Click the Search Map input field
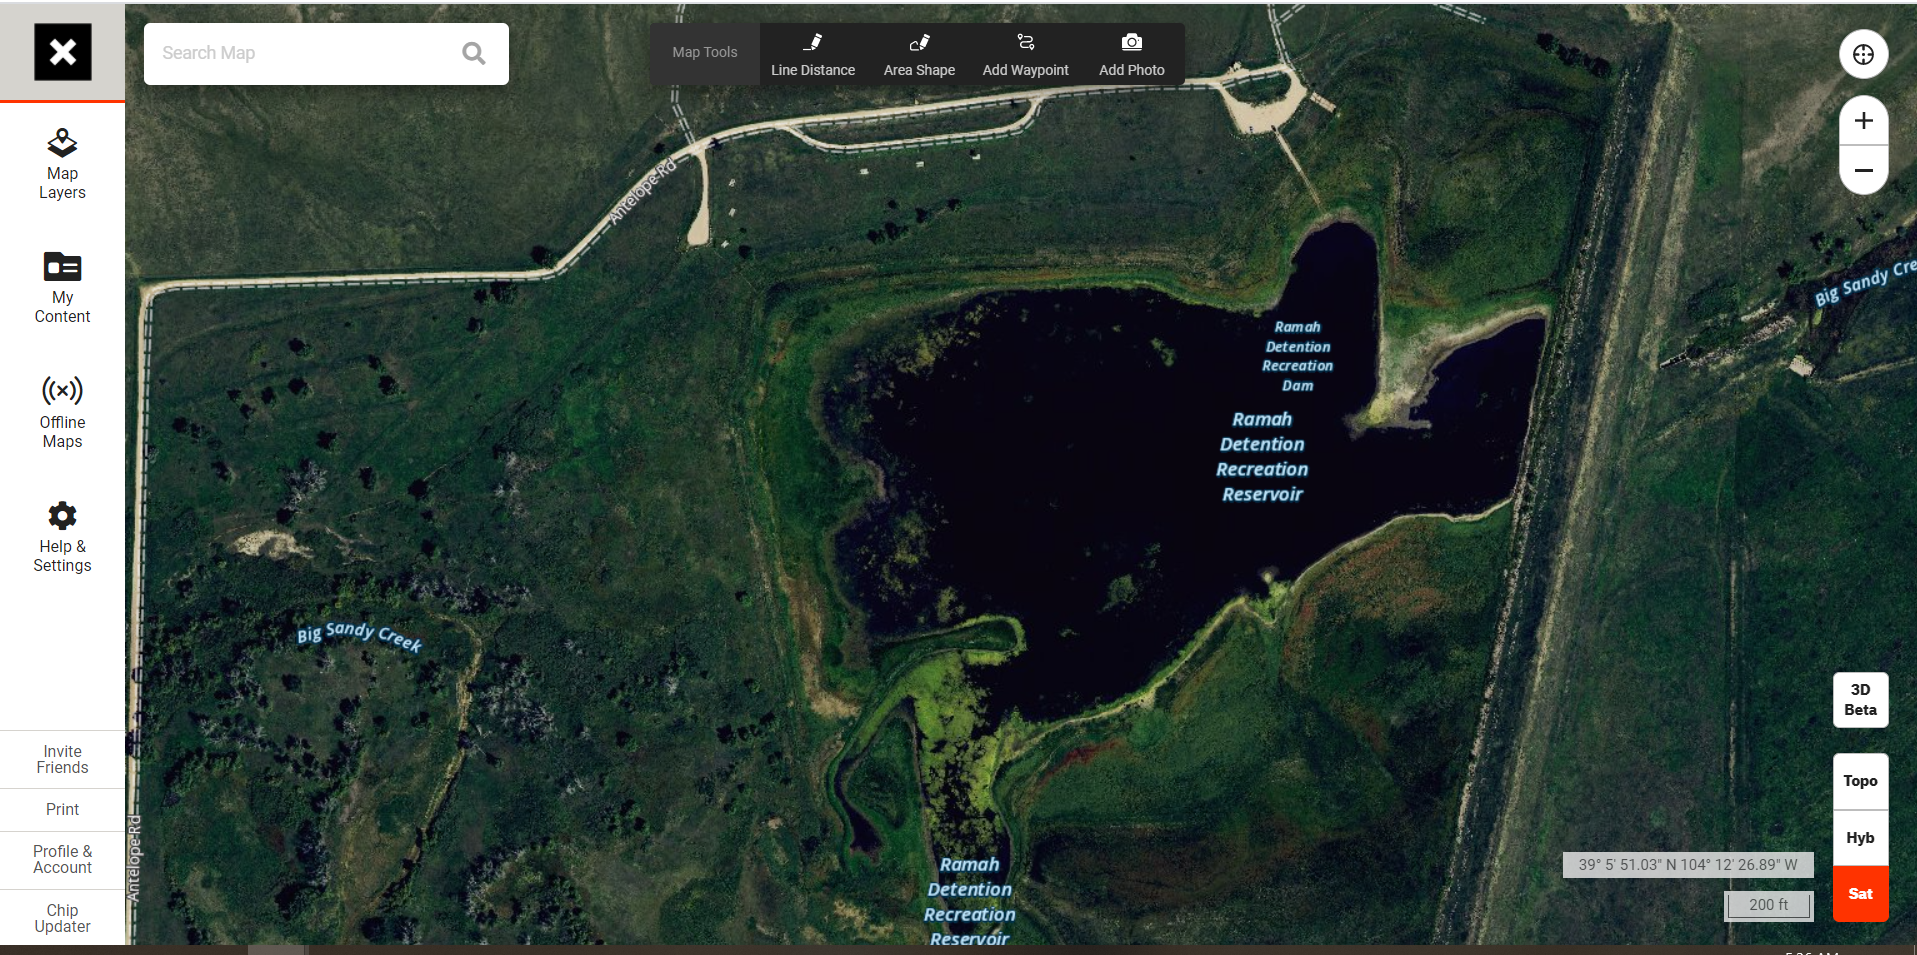Image resolution: width=1917 pixels, height=955 pixels. pyautogui.click(x=300, y=54)
